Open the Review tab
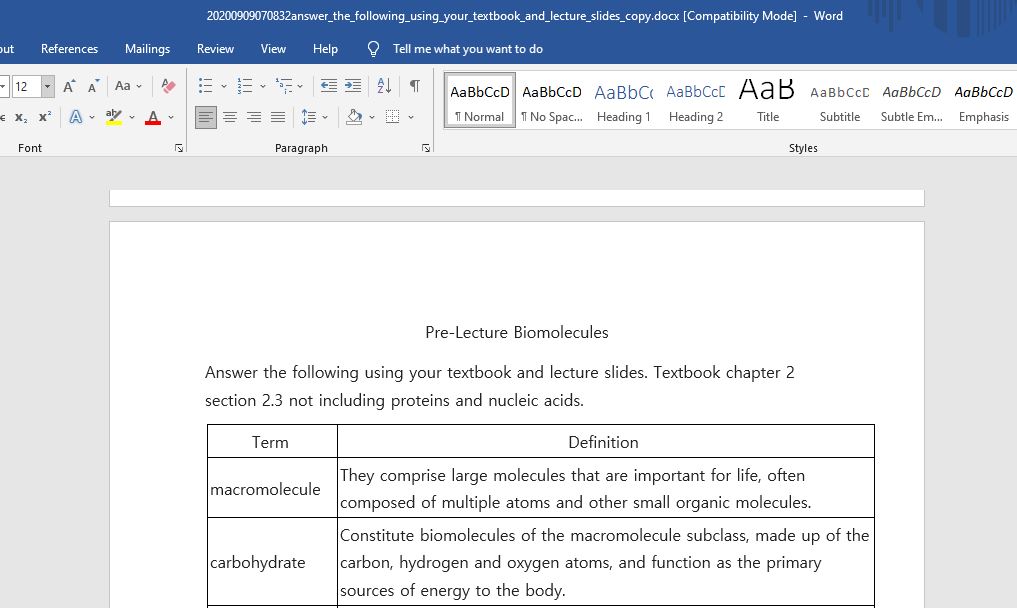Viewport: 1017px width, 608px height. (215, 49)
